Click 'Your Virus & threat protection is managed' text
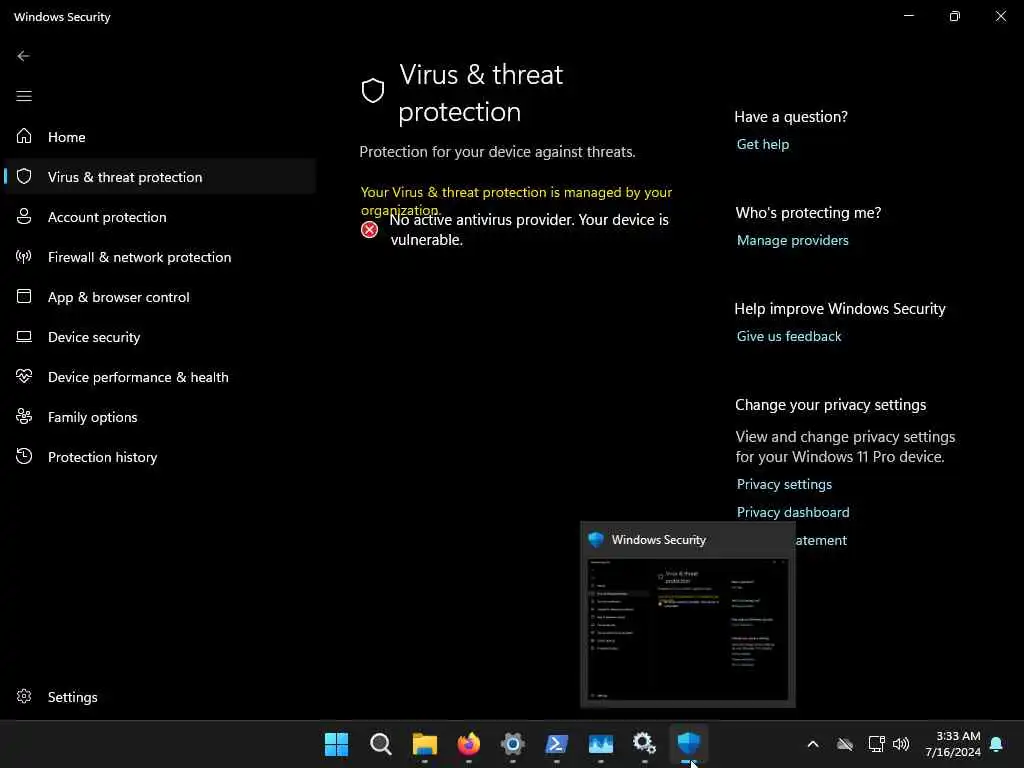Image resolution: width=1024 pixels, height=768 pixels. [516, 201]
